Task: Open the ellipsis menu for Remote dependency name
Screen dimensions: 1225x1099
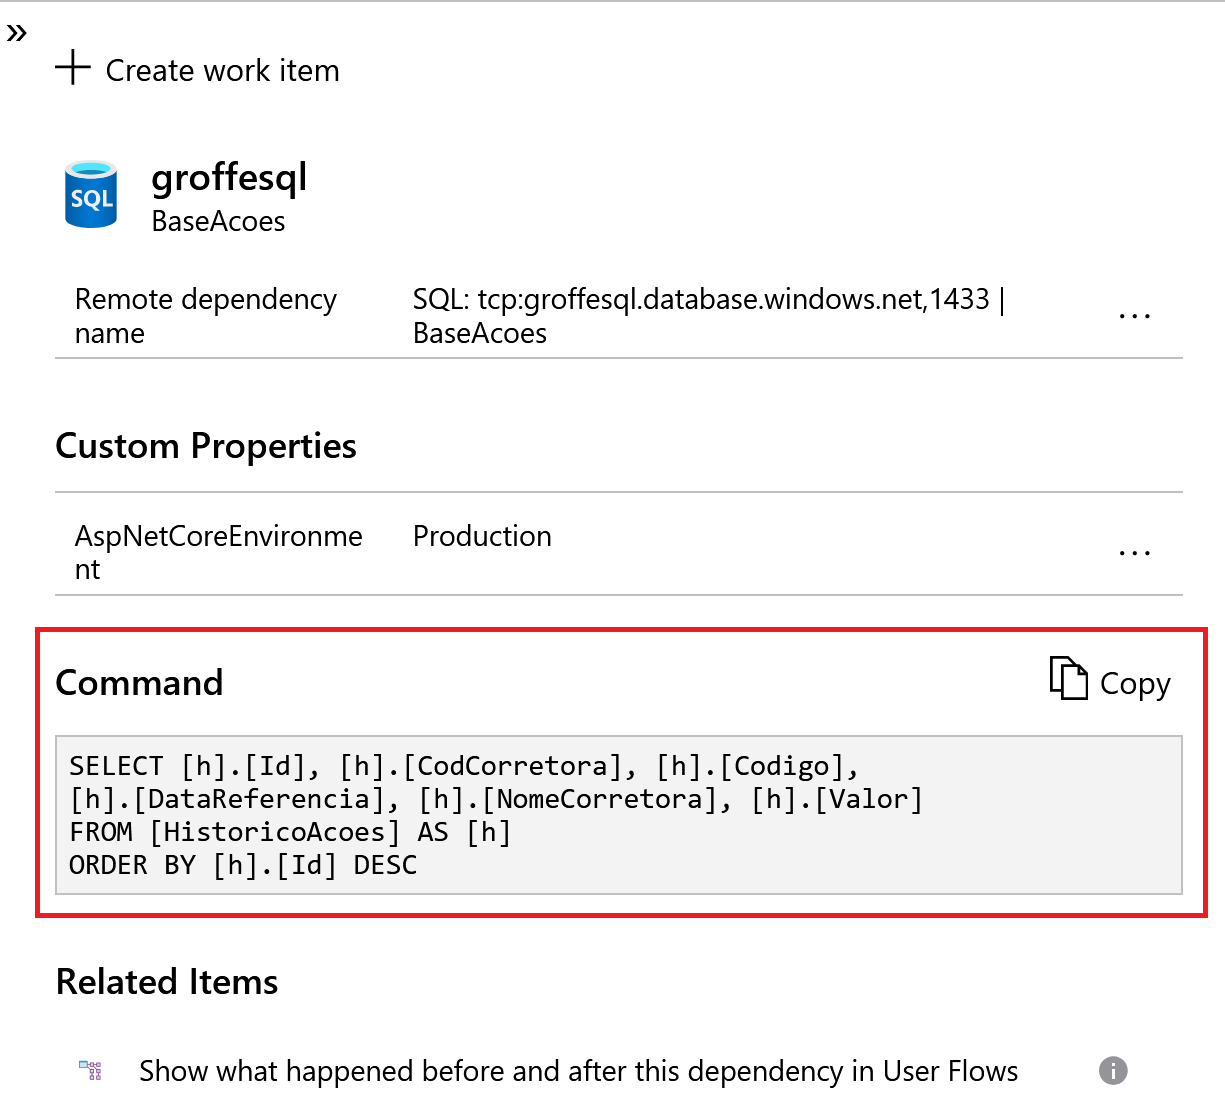Action: 1134,315
